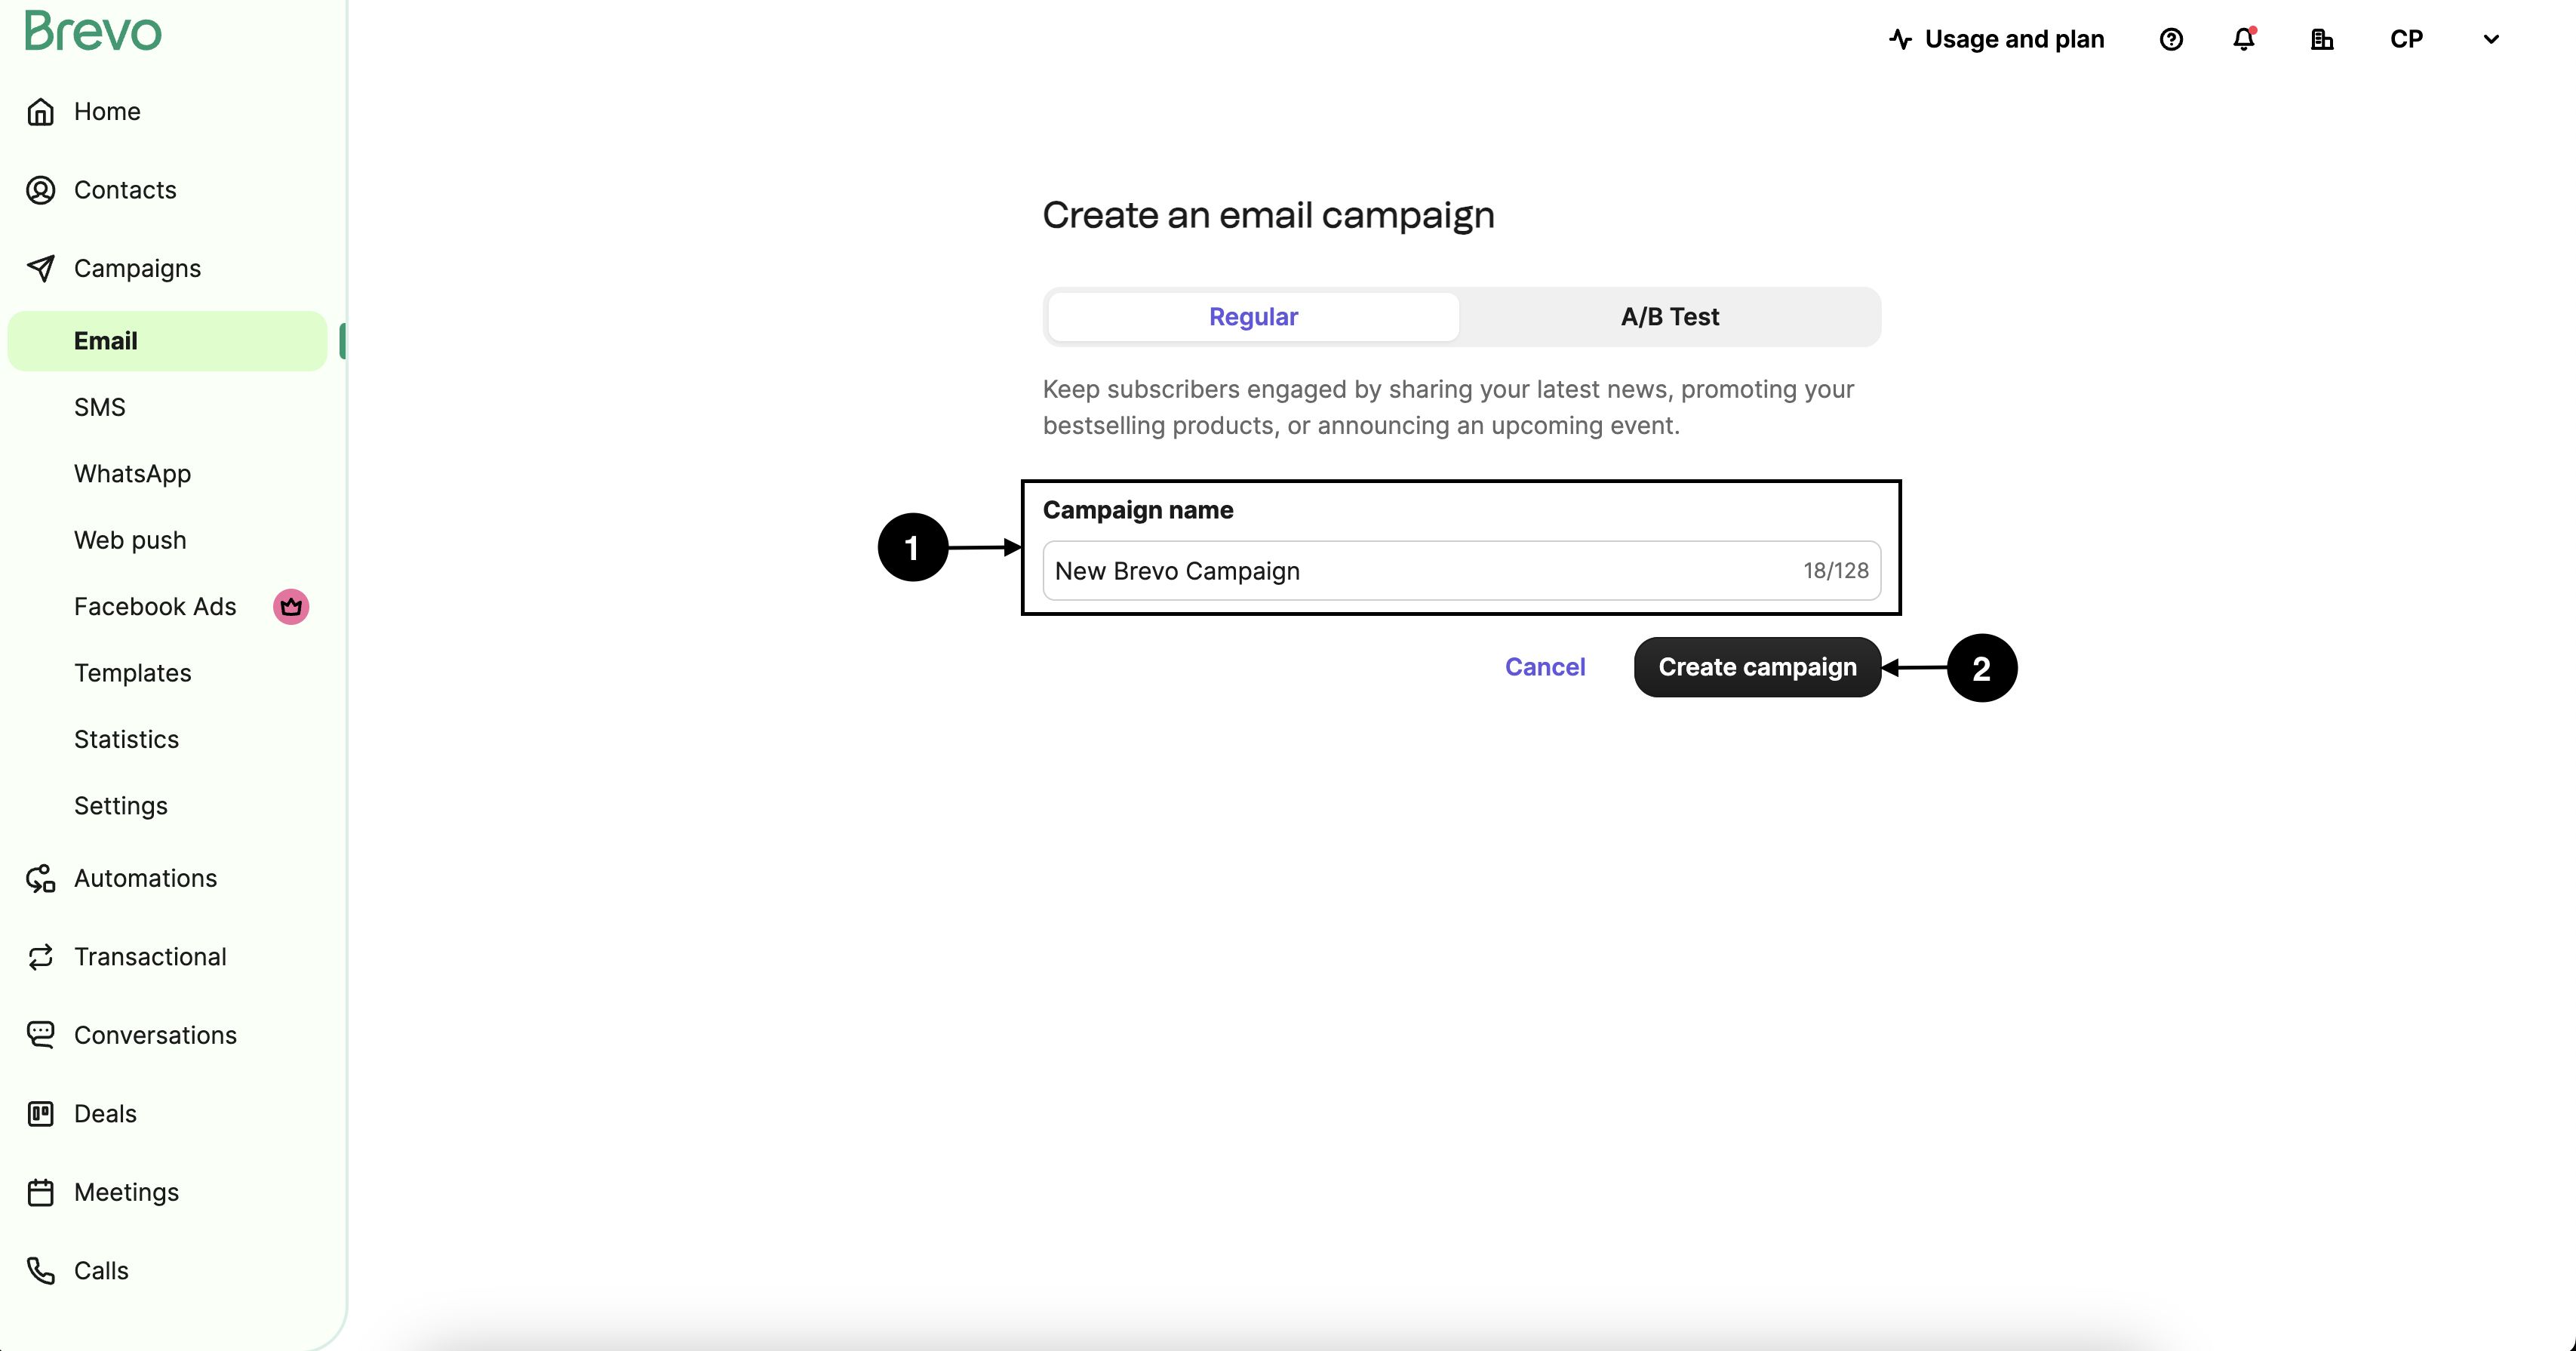The image size is (2576, 1351).
Task: Click the Brevo logo
Action: point(93,31)
